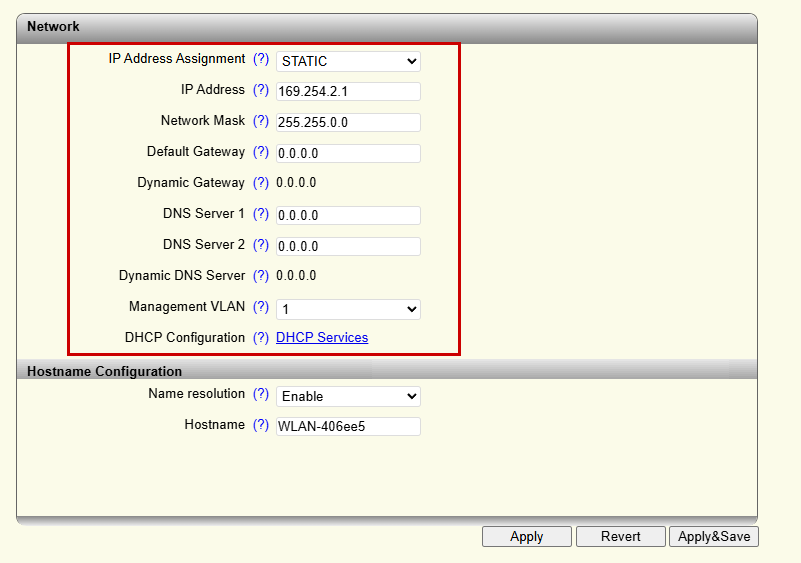Click into the IP Address input field
This screenshot has width=801, height=563.
coord(348,92)
